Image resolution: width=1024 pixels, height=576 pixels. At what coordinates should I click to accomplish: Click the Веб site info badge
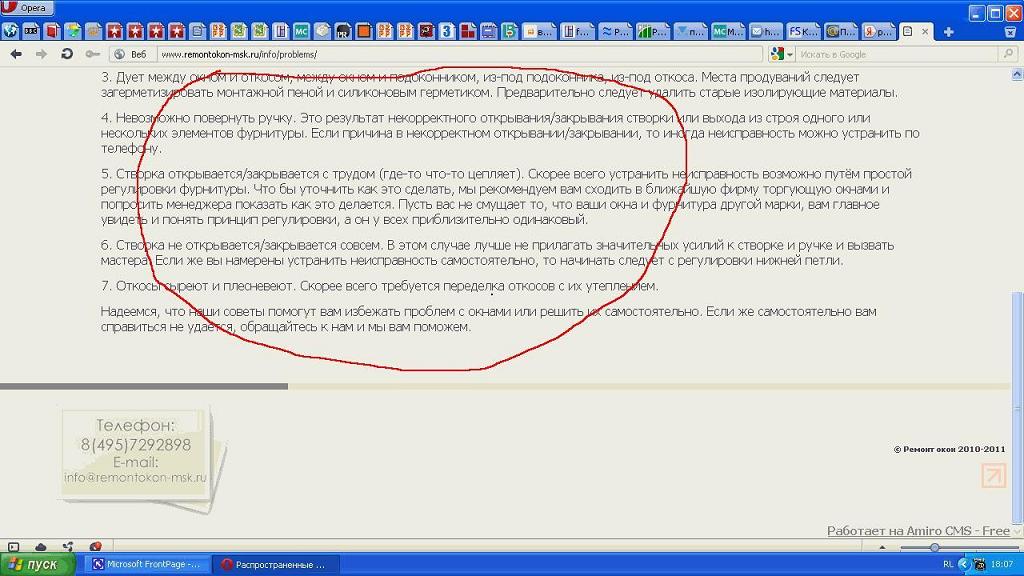coord(132,54)
